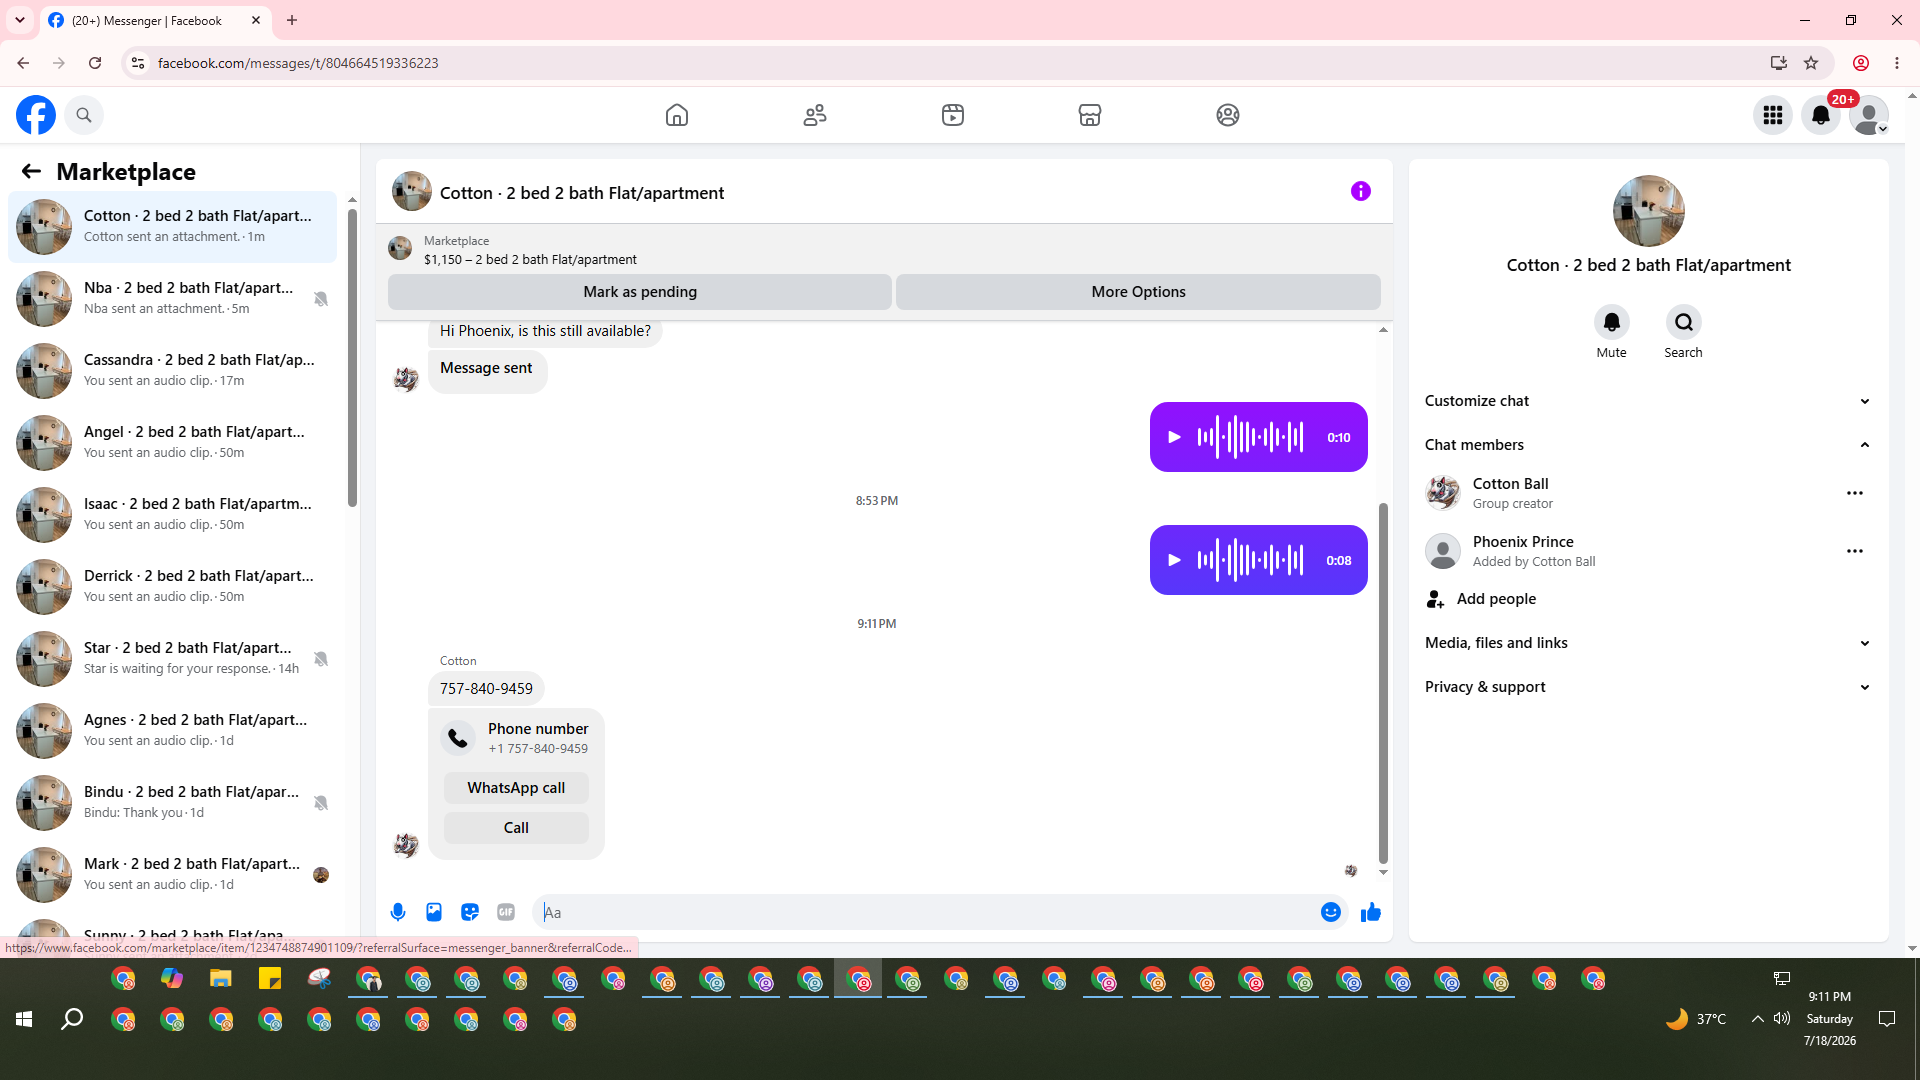The image size is (1920, 1080).
Task: Focus the Aa message input field
Action: pyautogui.click(x=926, y=912)
